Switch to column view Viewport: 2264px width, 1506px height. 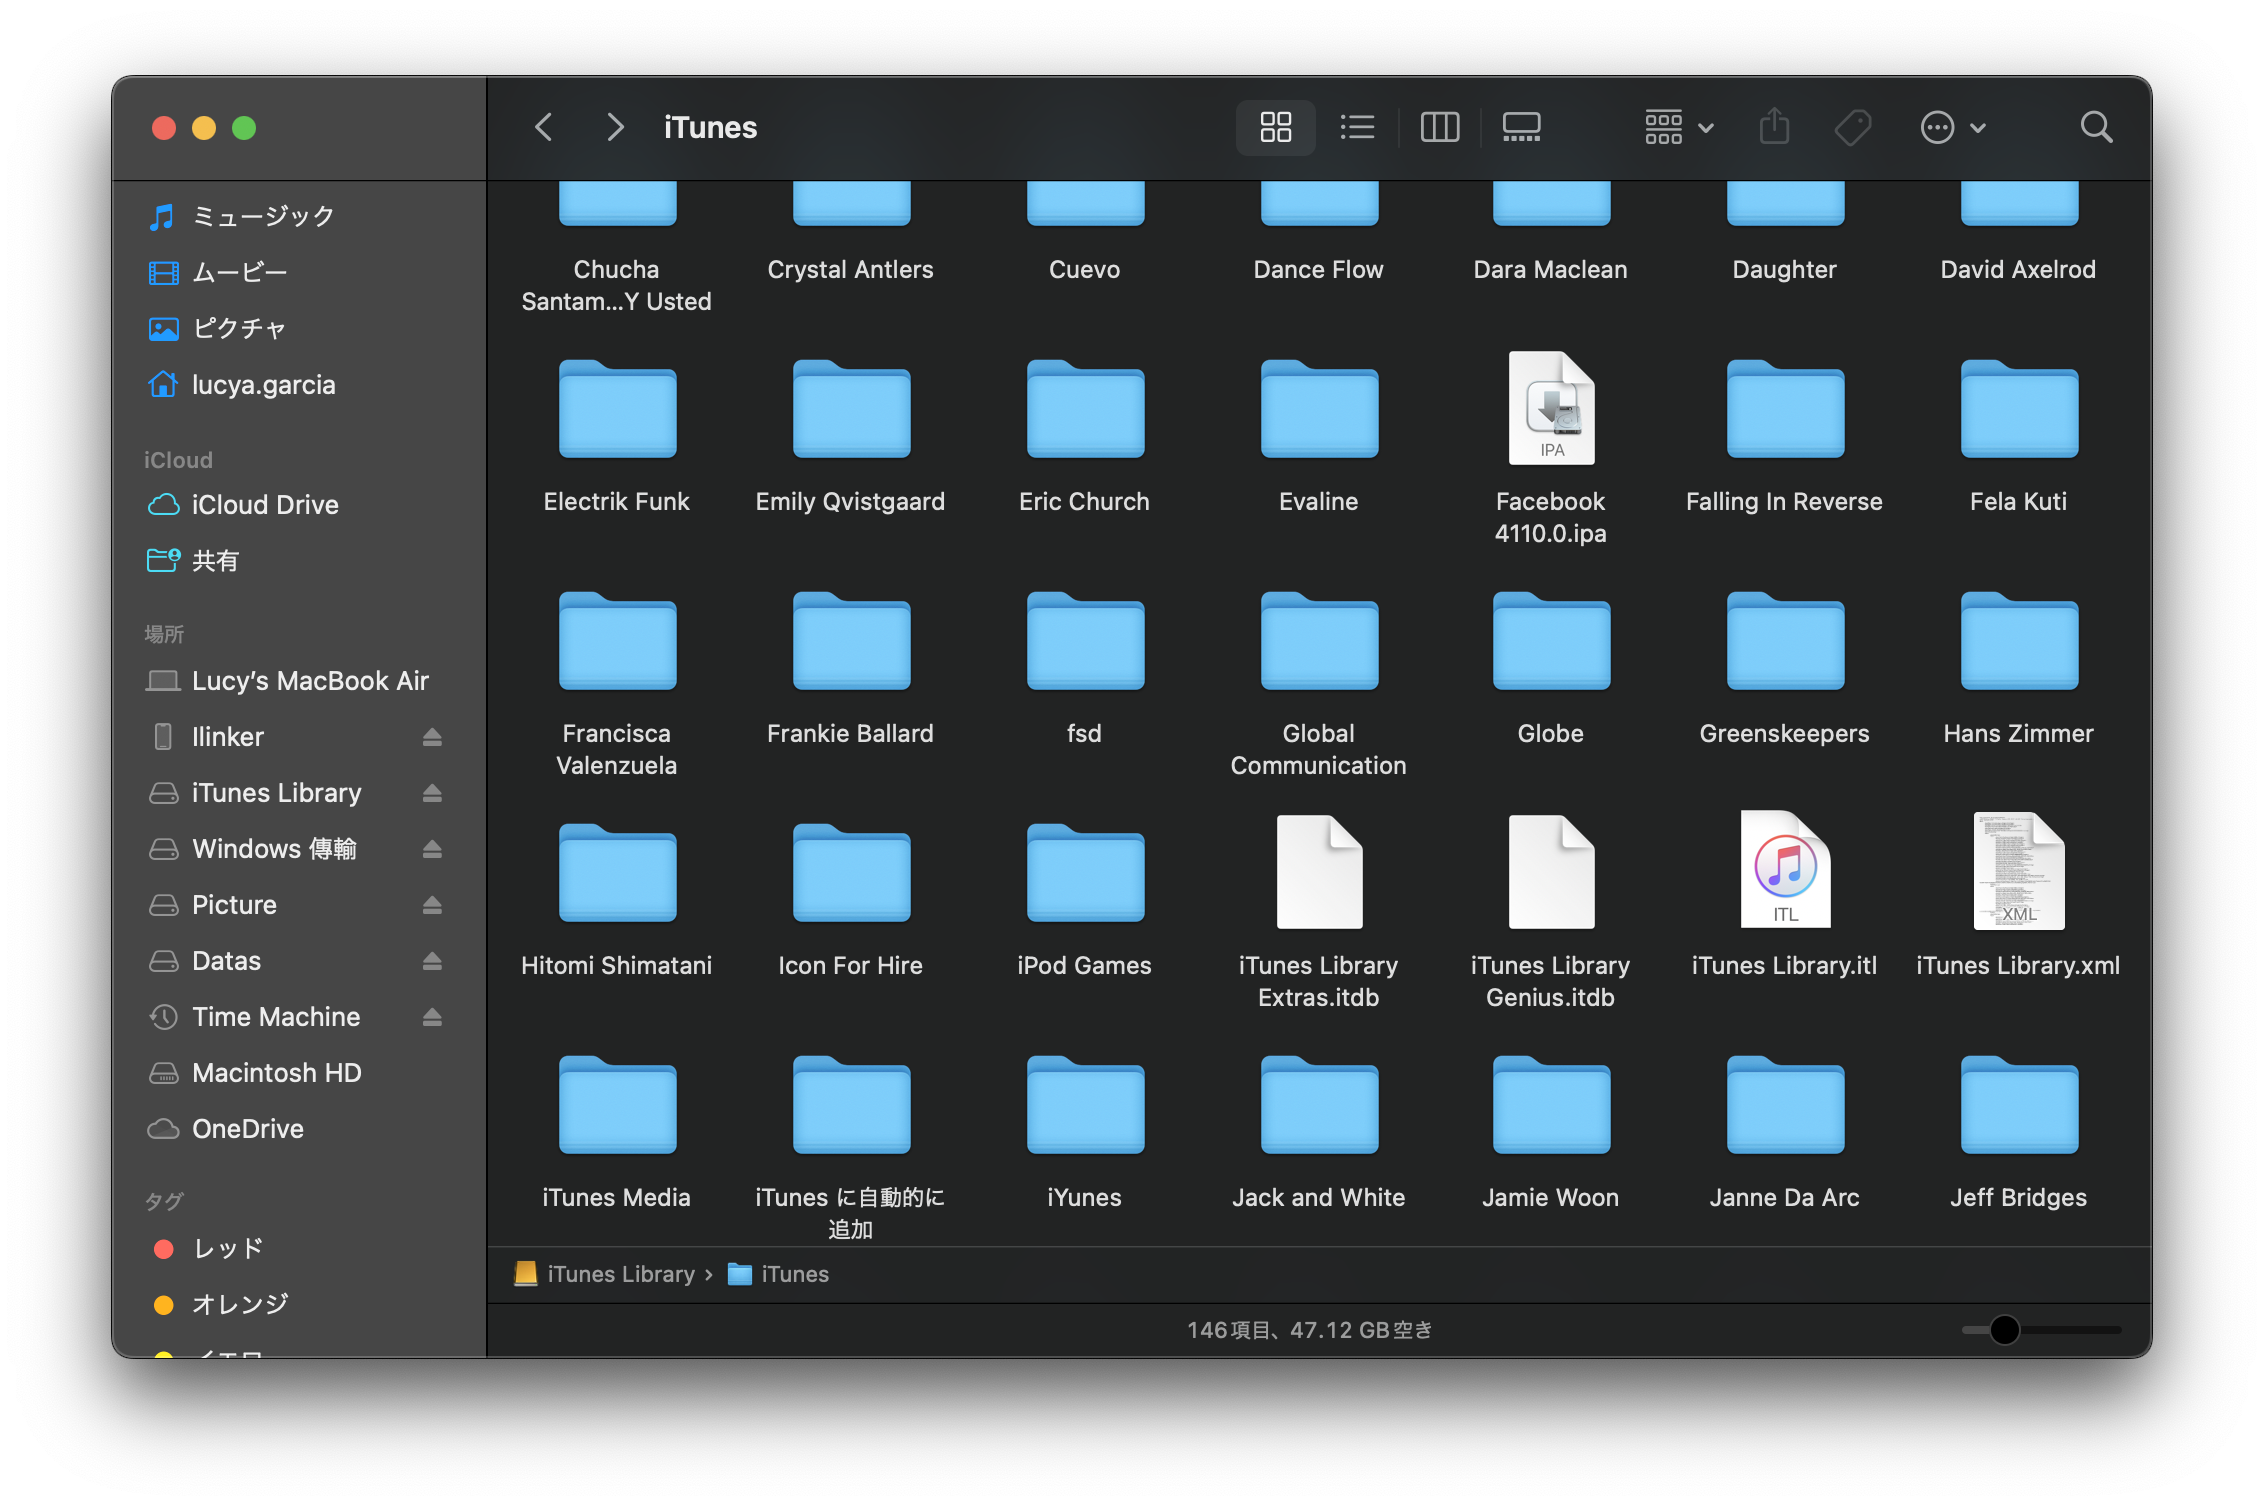(1440, 127)
